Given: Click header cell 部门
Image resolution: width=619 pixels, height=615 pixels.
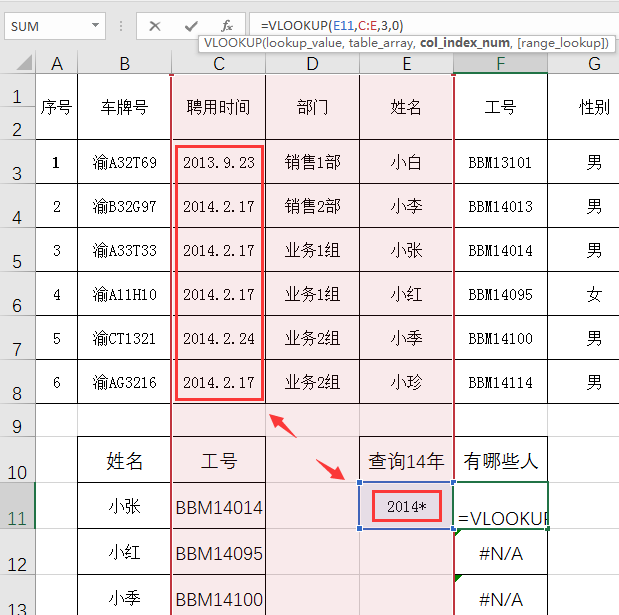Looking at the screenshot, I should tap(312, 107).
